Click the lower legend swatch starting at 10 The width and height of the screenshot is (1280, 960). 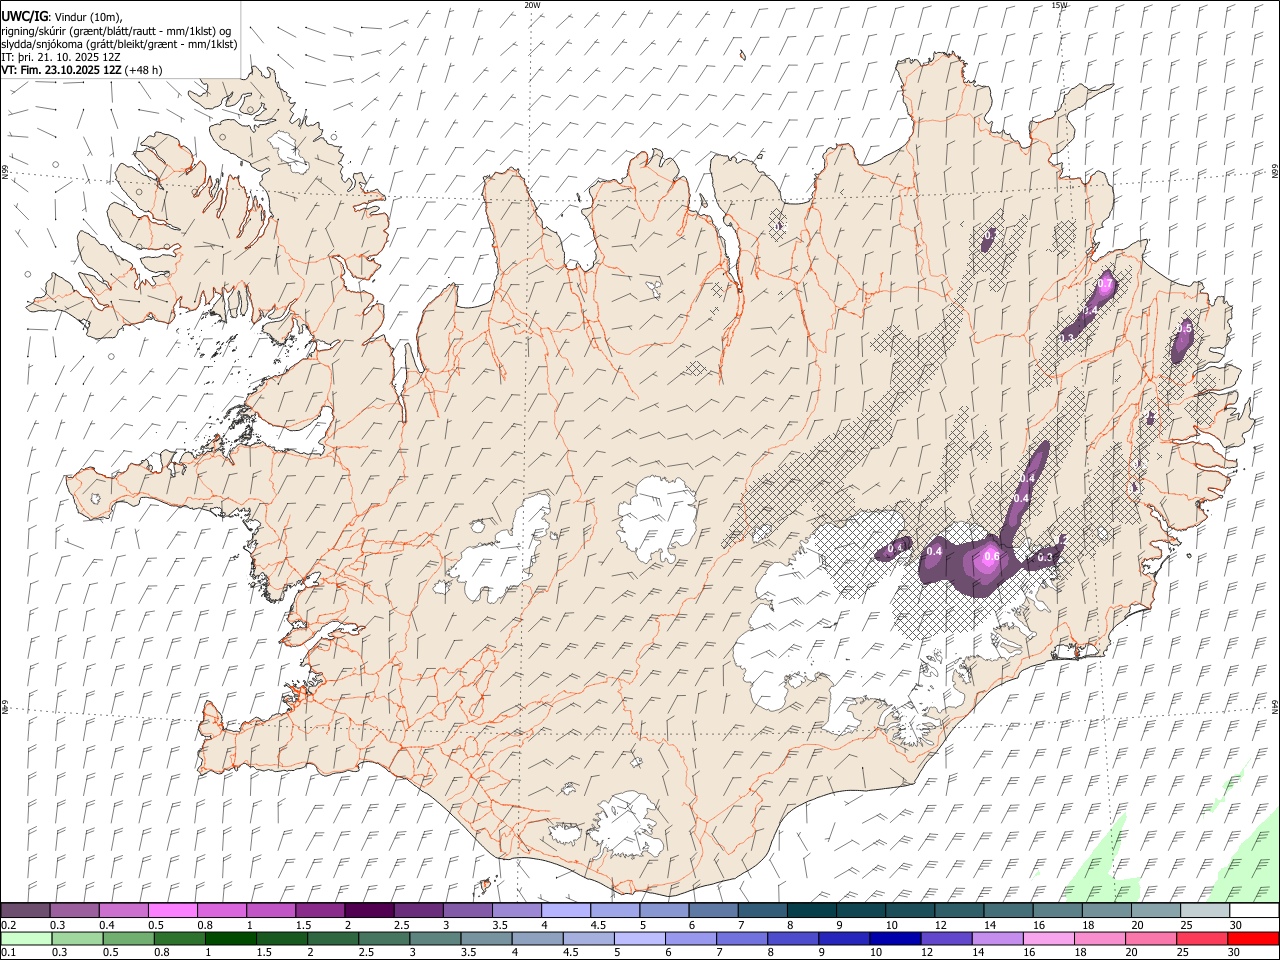(x=894, y=939)
